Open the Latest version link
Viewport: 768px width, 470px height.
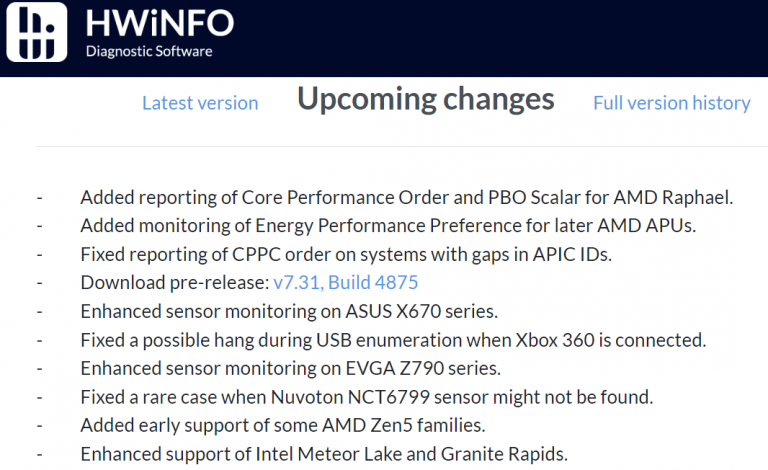pos(200,103)
